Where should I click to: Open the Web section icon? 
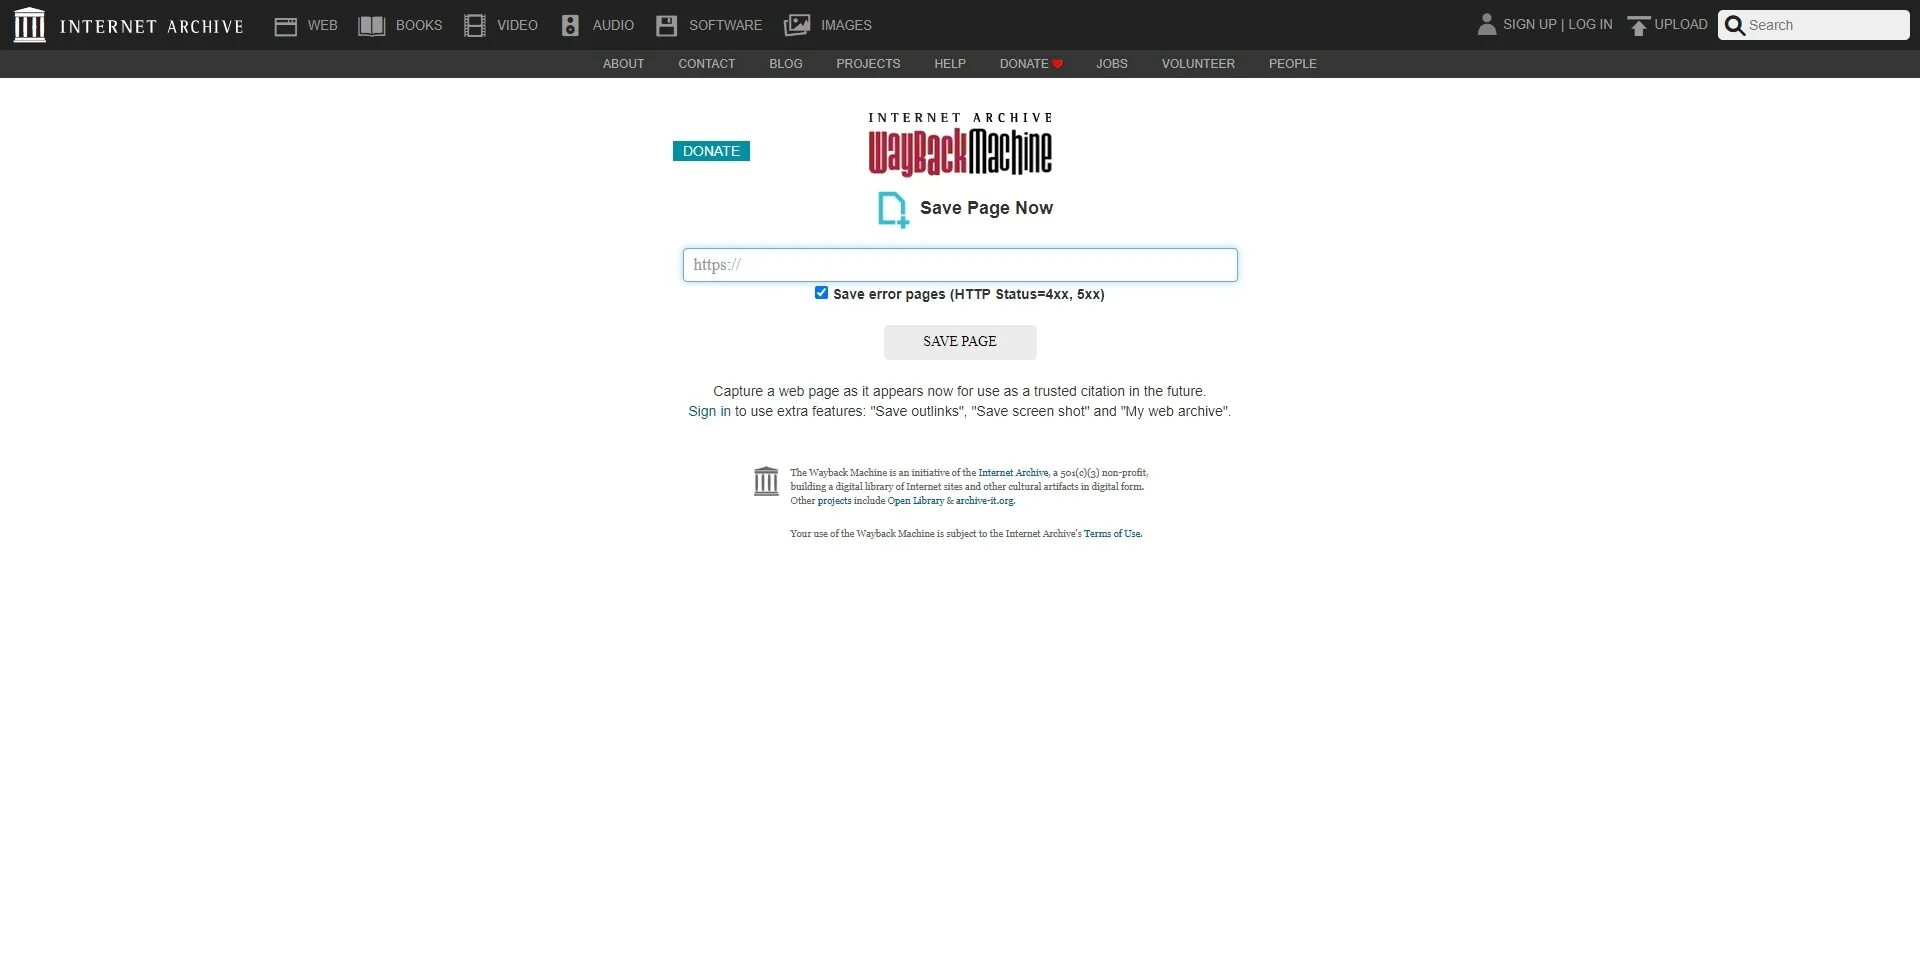[285, 26]
